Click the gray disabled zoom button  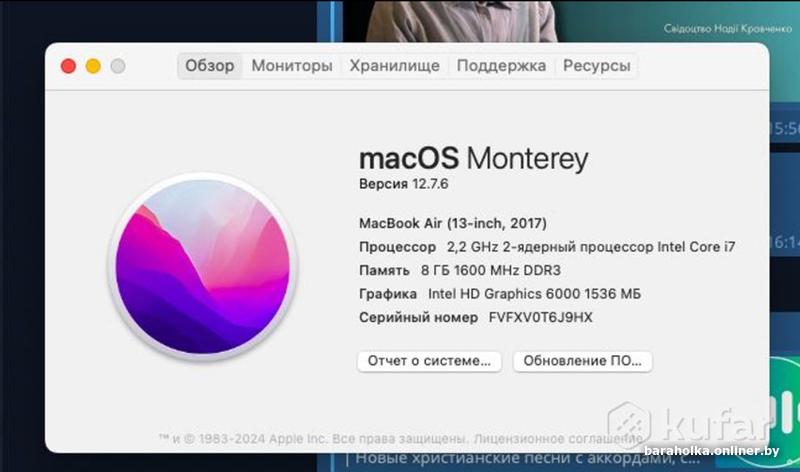(118, 66)
